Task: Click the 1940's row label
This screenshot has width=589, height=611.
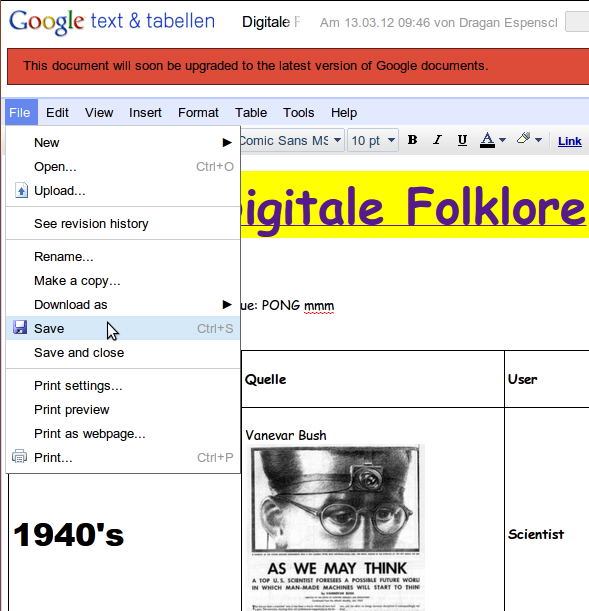Action: click(69, 535)
